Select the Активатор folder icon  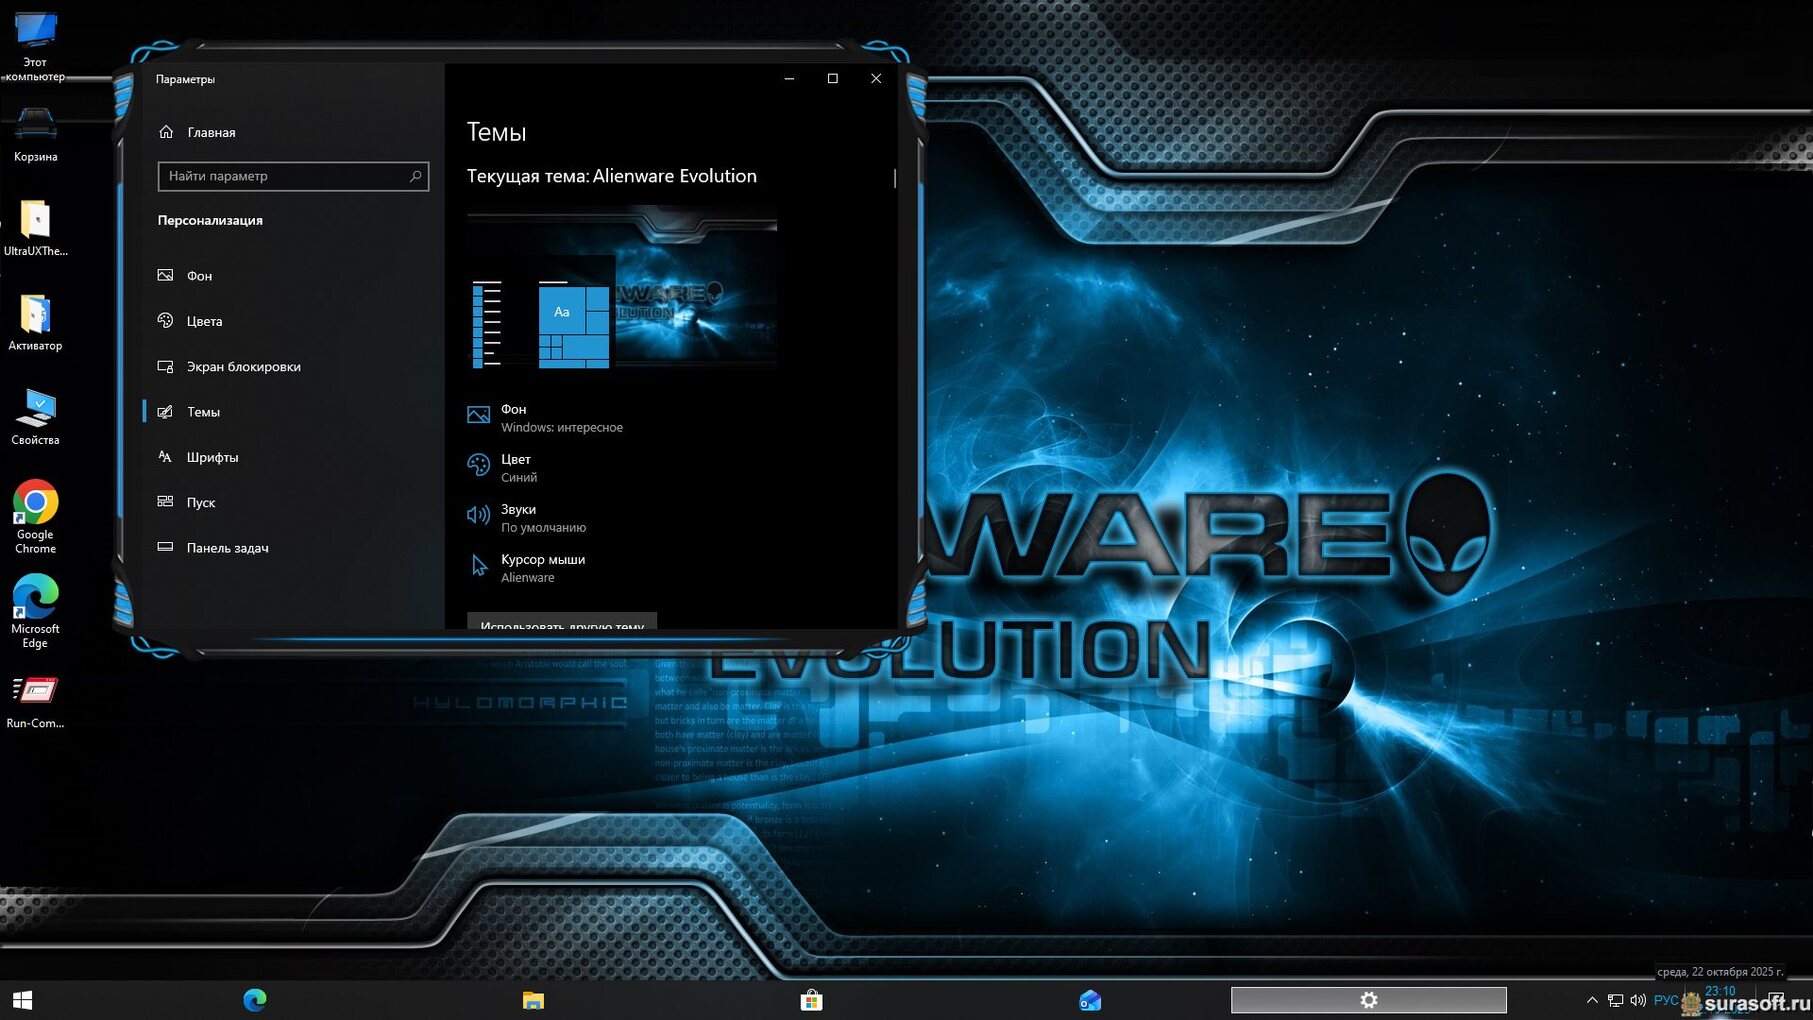35,322
